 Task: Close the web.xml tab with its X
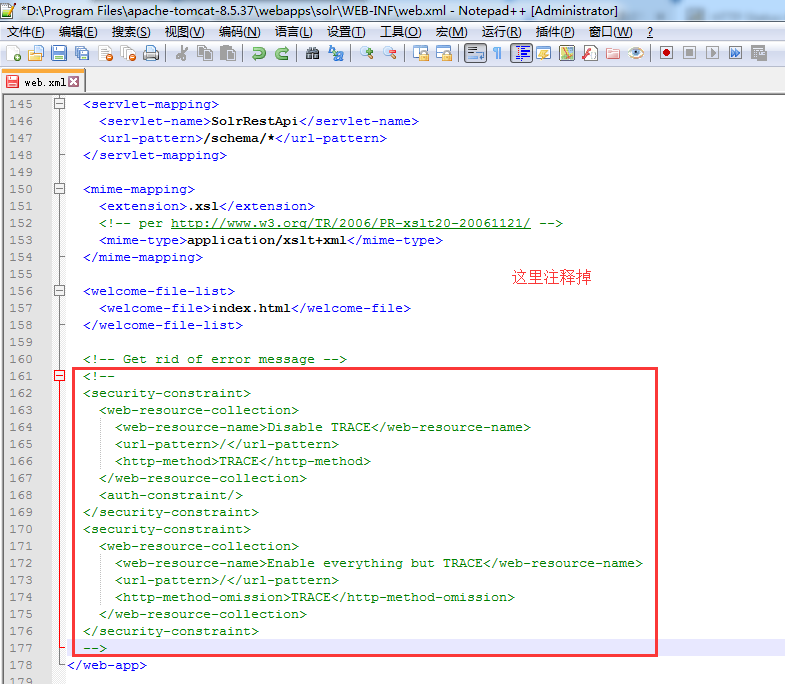coord(74,82)
